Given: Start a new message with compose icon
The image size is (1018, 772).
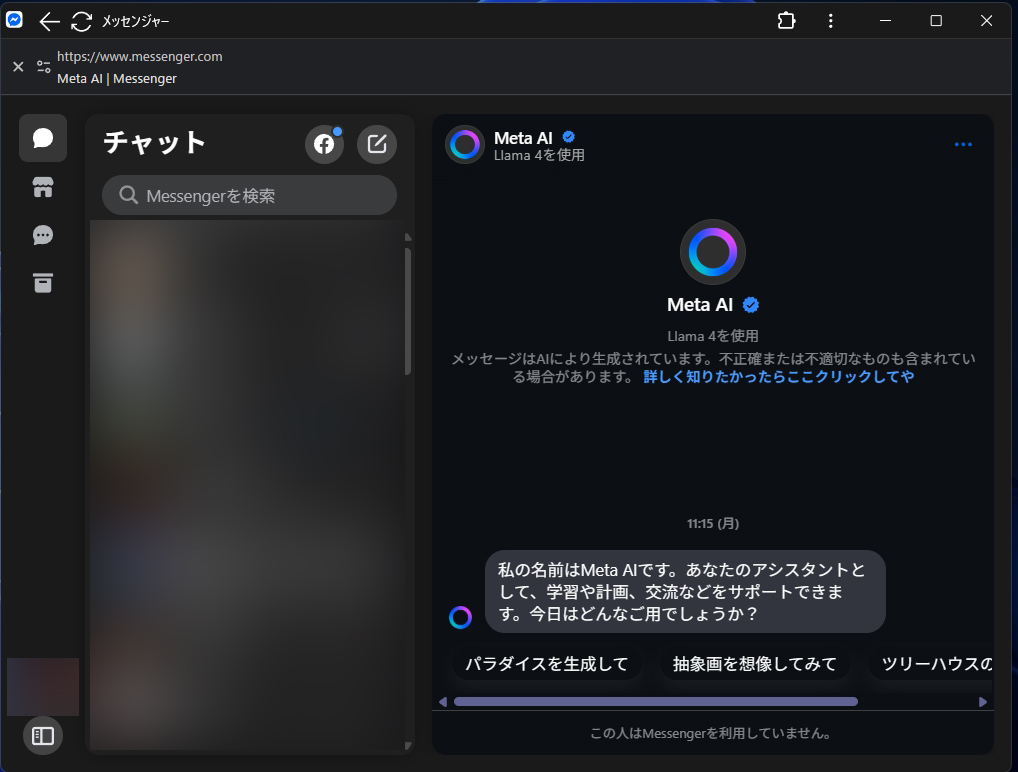Looking at the screenshot, I should tap(377, 144).
